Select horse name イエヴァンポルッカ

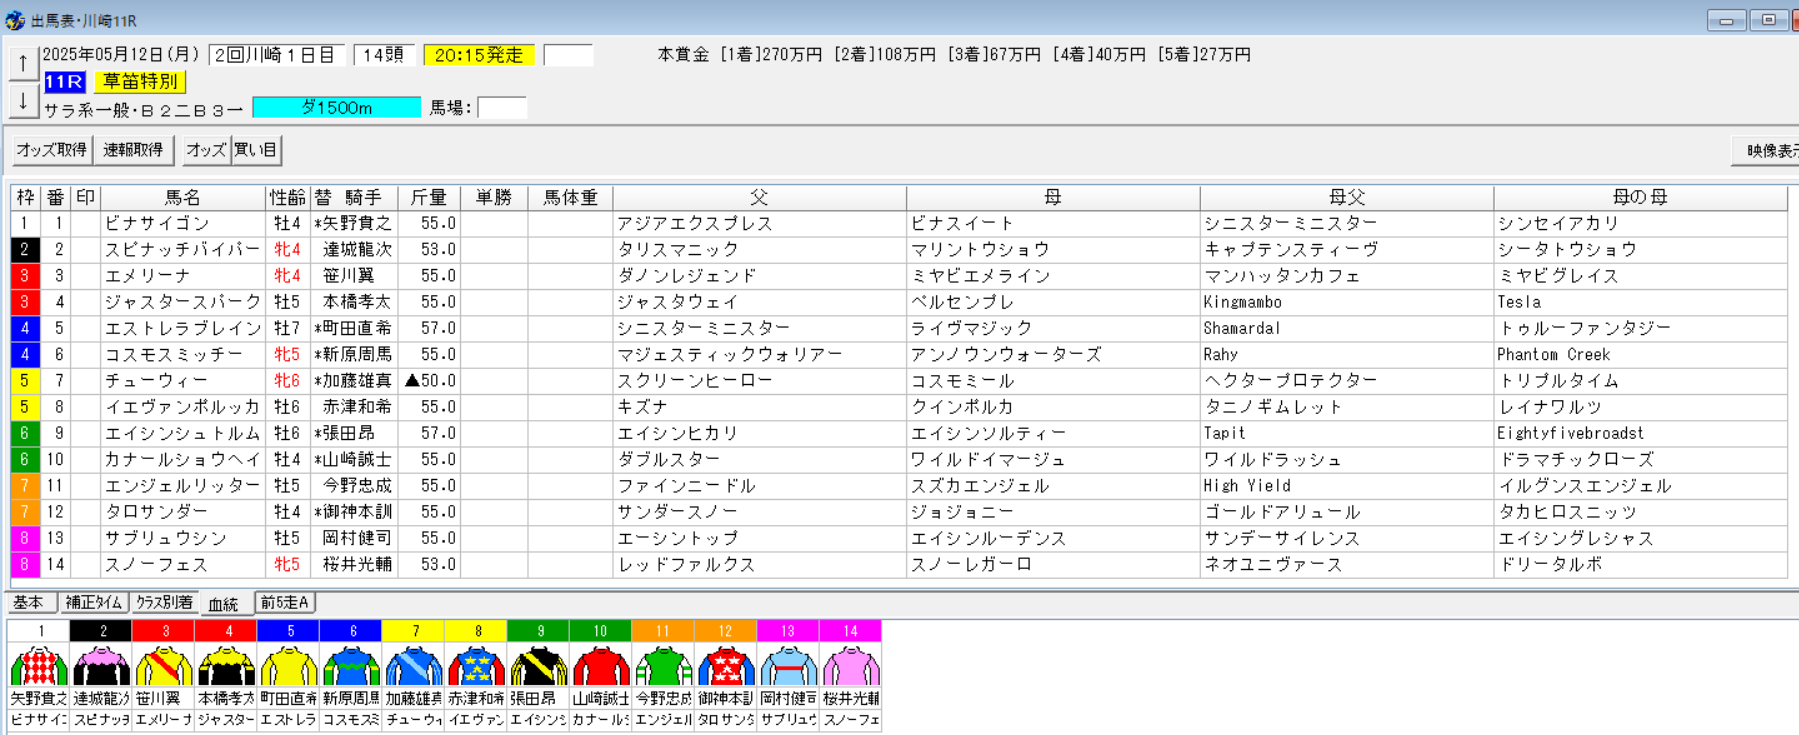click(182, 407)
